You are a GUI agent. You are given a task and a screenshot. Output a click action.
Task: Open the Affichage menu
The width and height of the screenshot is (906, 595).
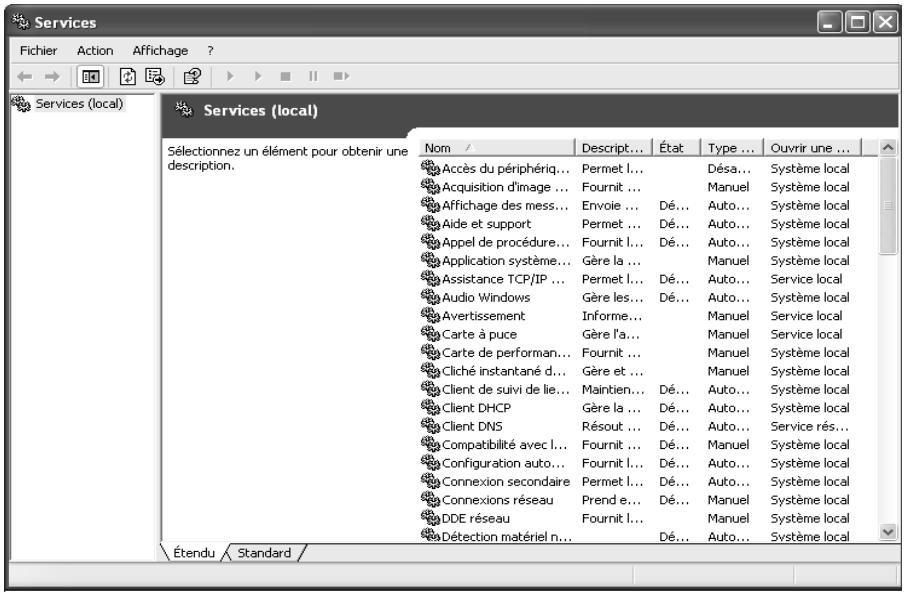click(160, 51)
